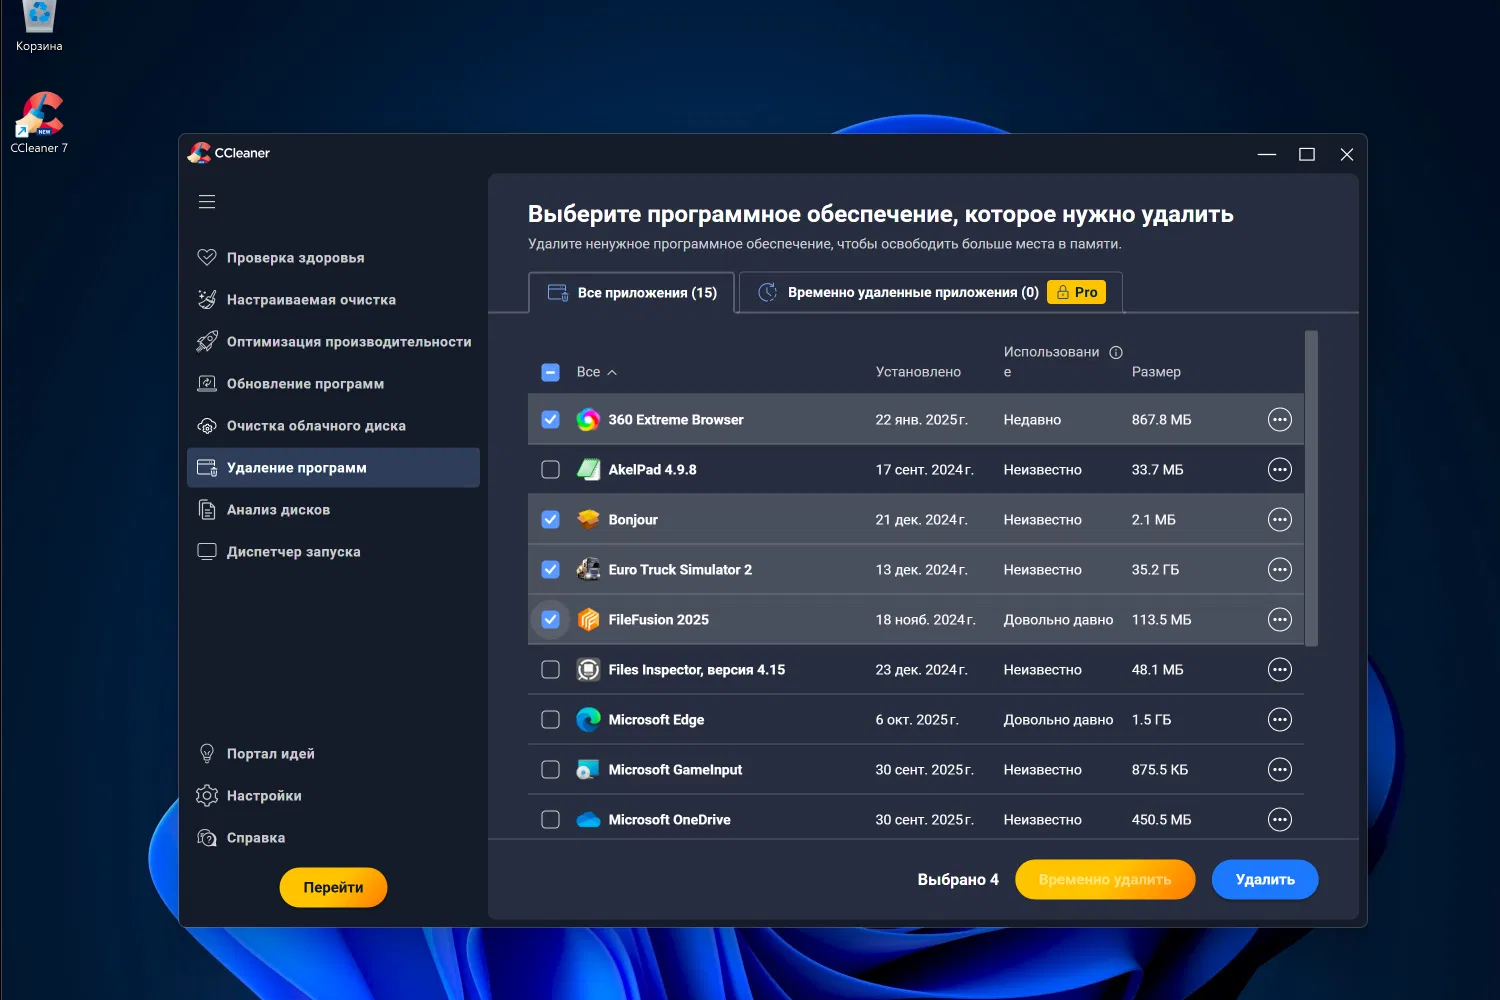
Task: Open the Recycle Bin on the desktop
Action: coord(39,26)
